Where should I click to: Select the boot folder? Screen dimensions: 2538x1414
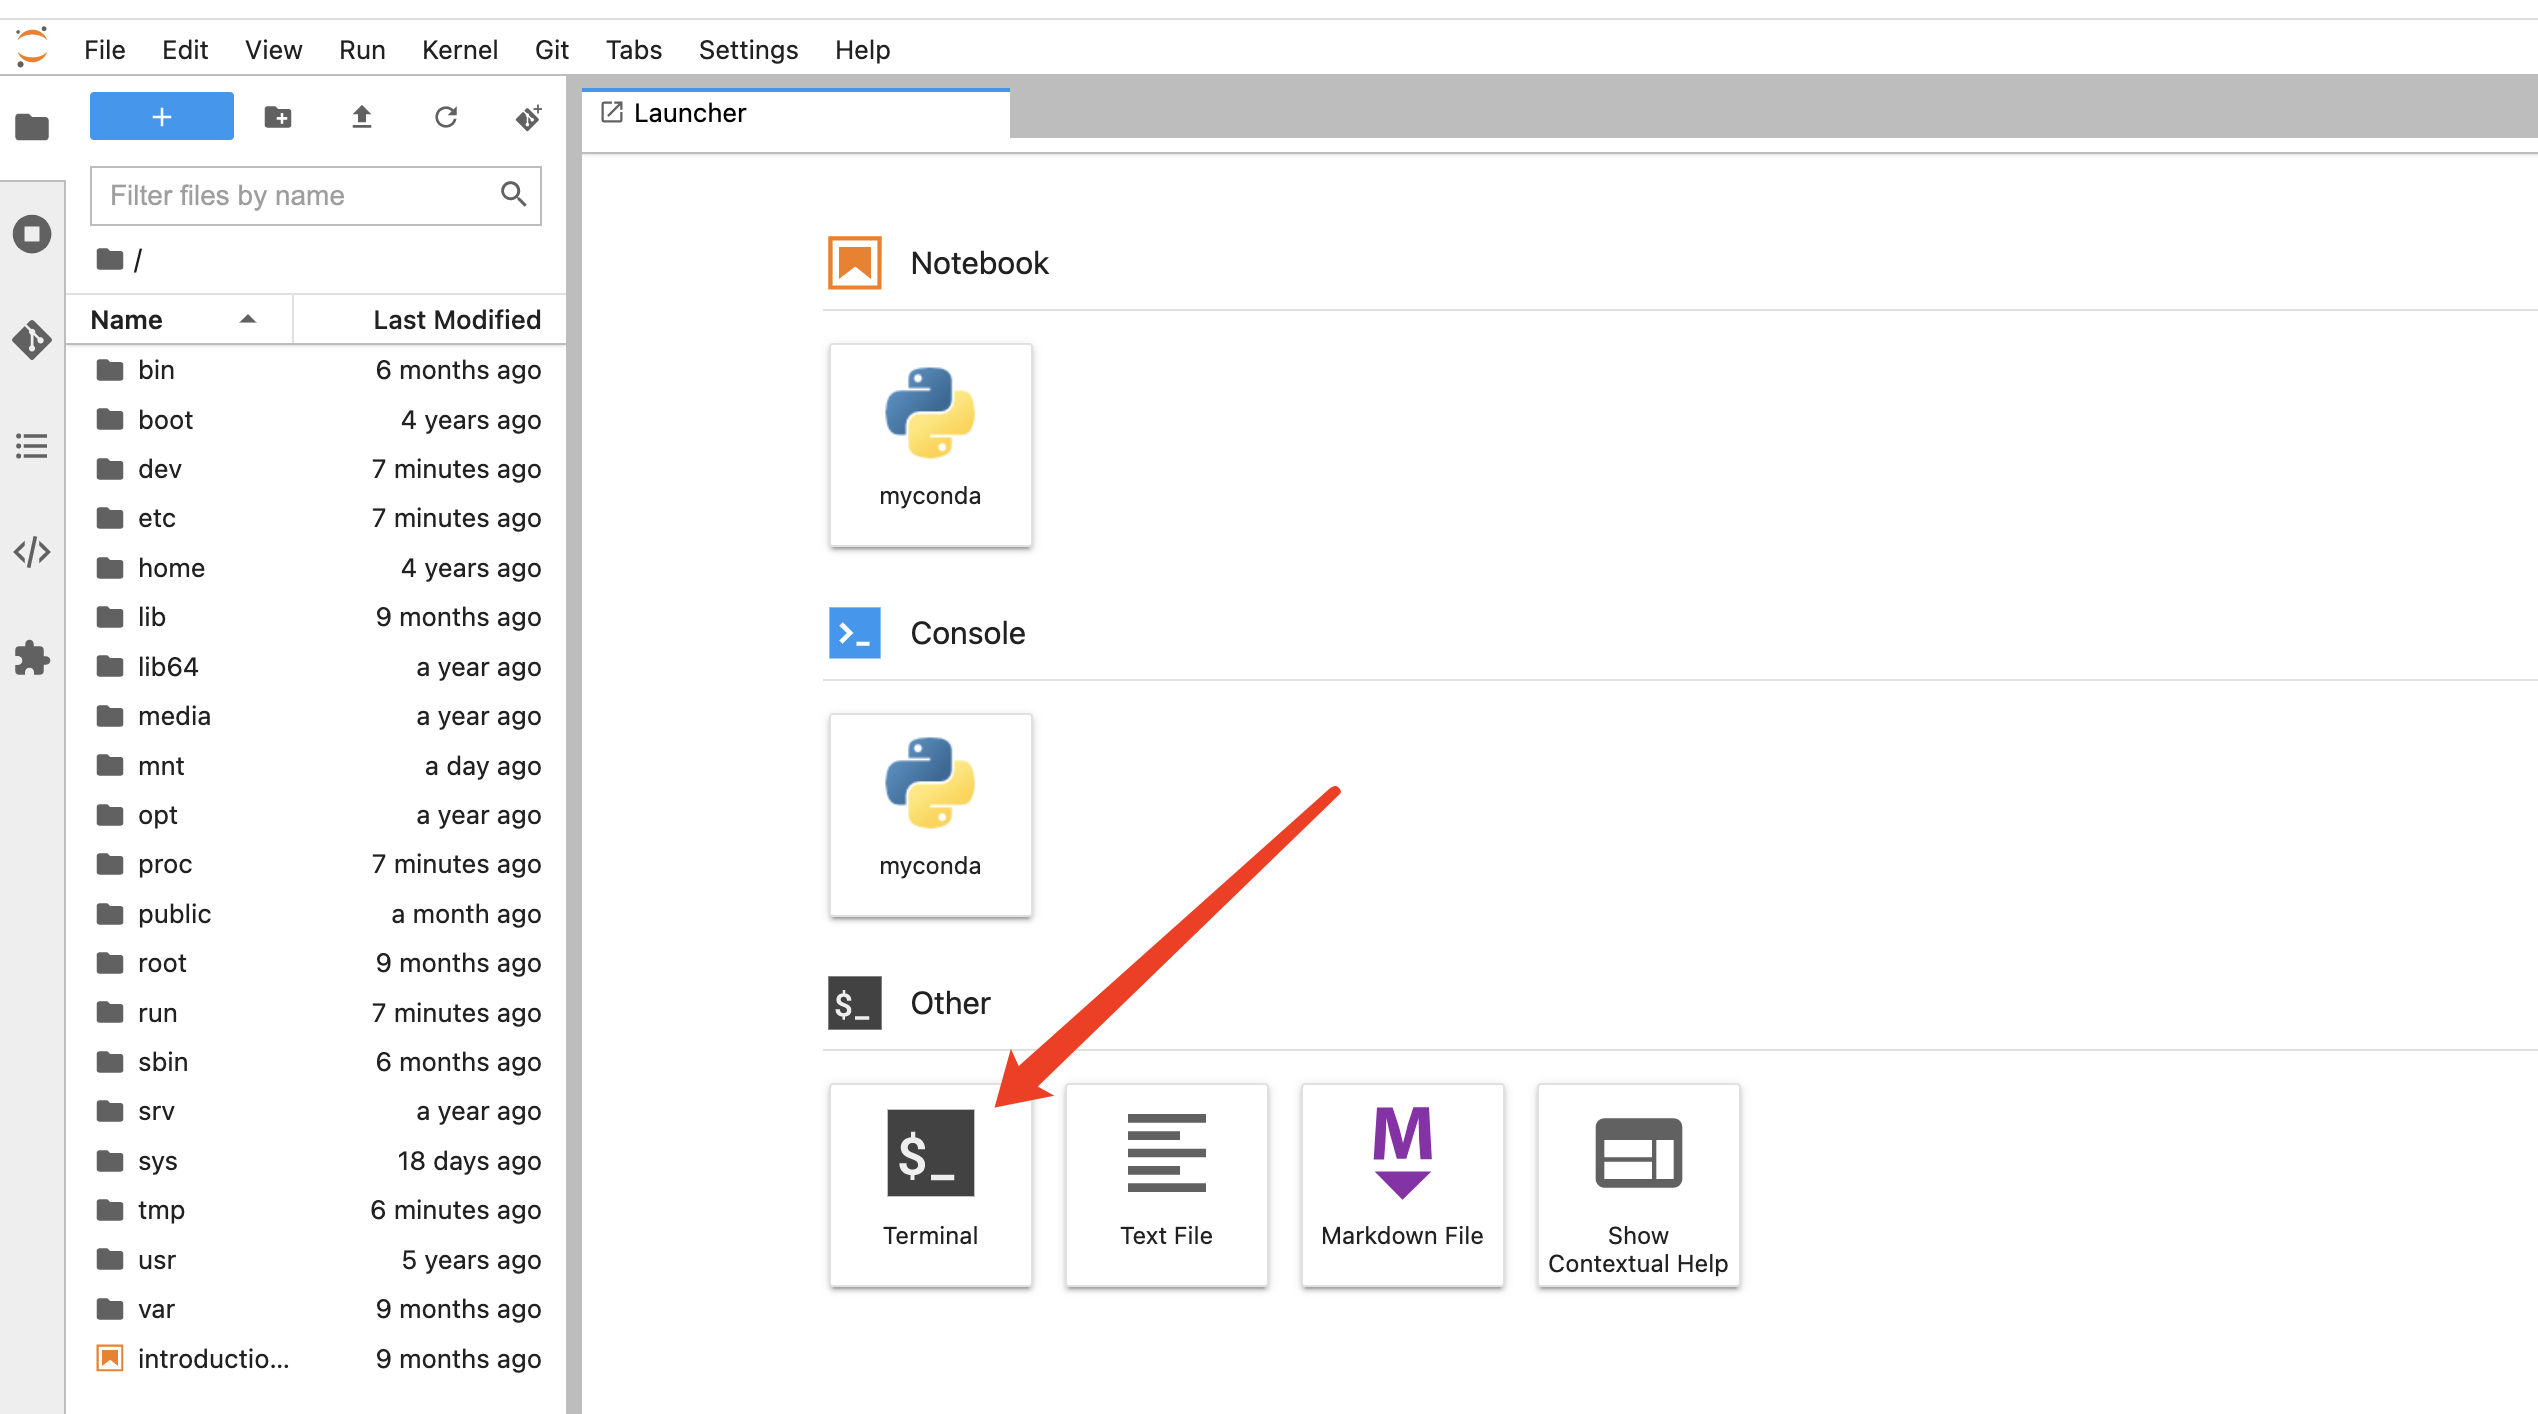pyautogui.click(x=316, y=420)
